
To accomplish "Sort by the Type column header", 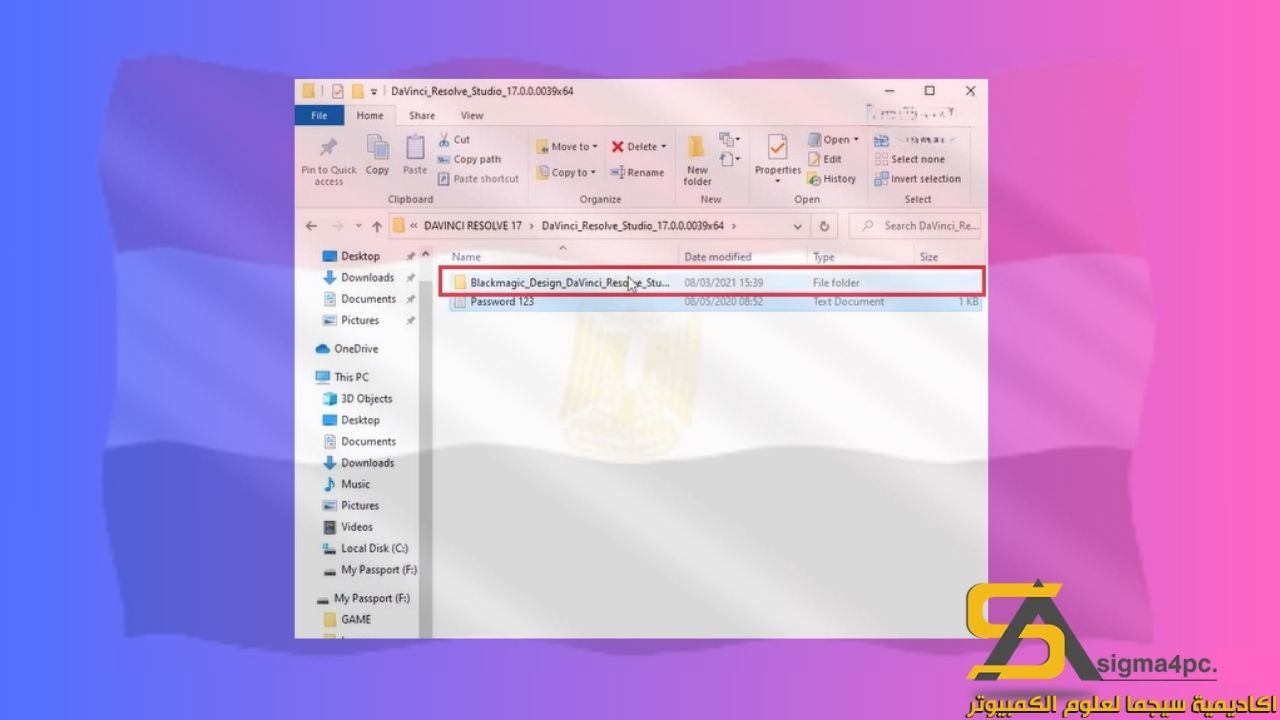I will point(858,257).
